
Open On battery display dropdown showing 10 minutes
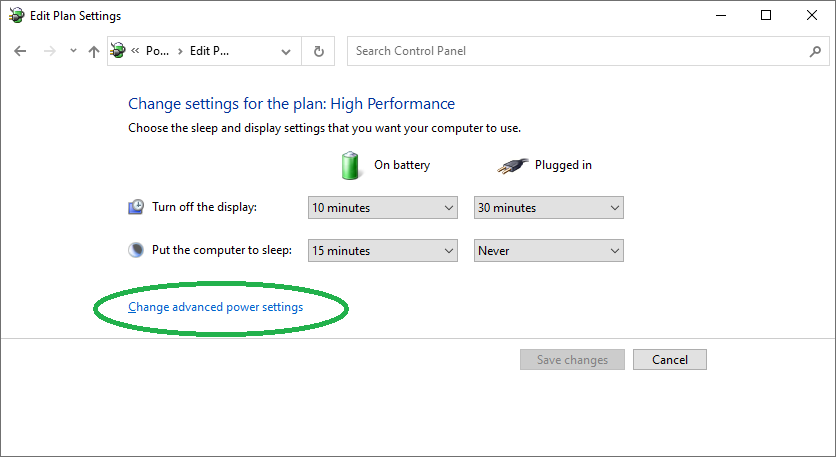point(383,208)
